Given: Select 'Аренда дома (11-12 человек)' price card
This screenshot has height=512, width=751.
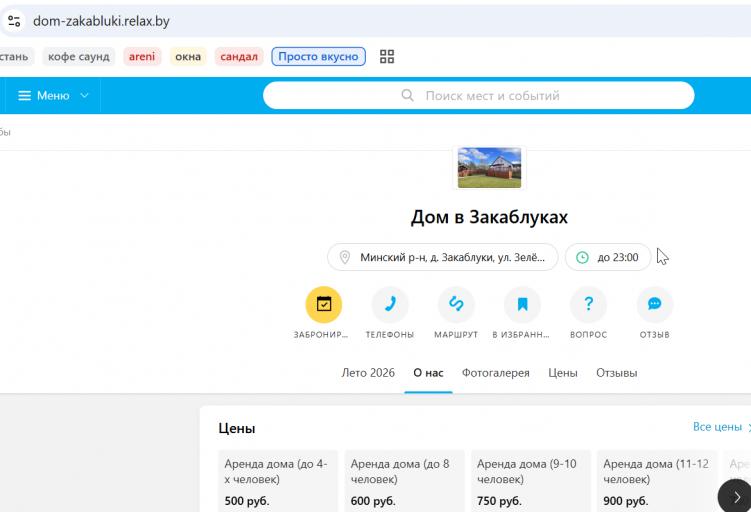Looking at the screenshot, I should (x=657, y=480).
